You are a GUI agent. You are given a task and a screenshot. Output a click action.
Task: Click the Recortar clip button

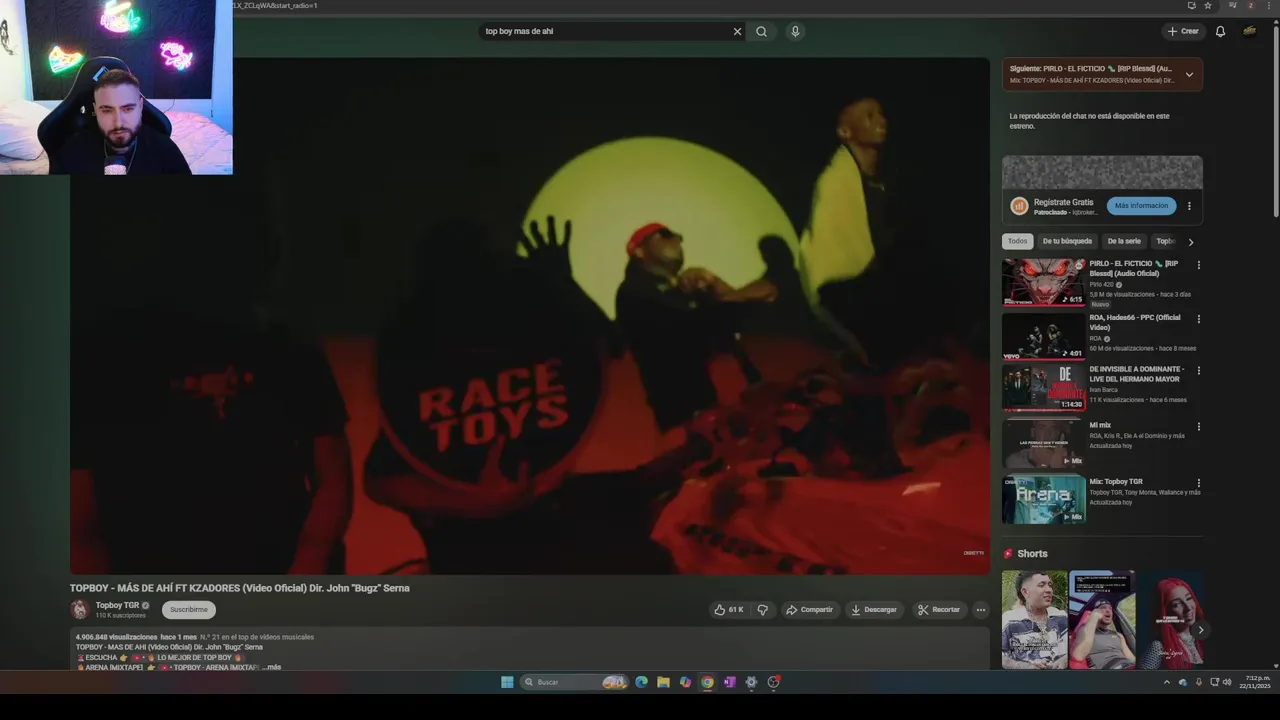tap(939, 609)
